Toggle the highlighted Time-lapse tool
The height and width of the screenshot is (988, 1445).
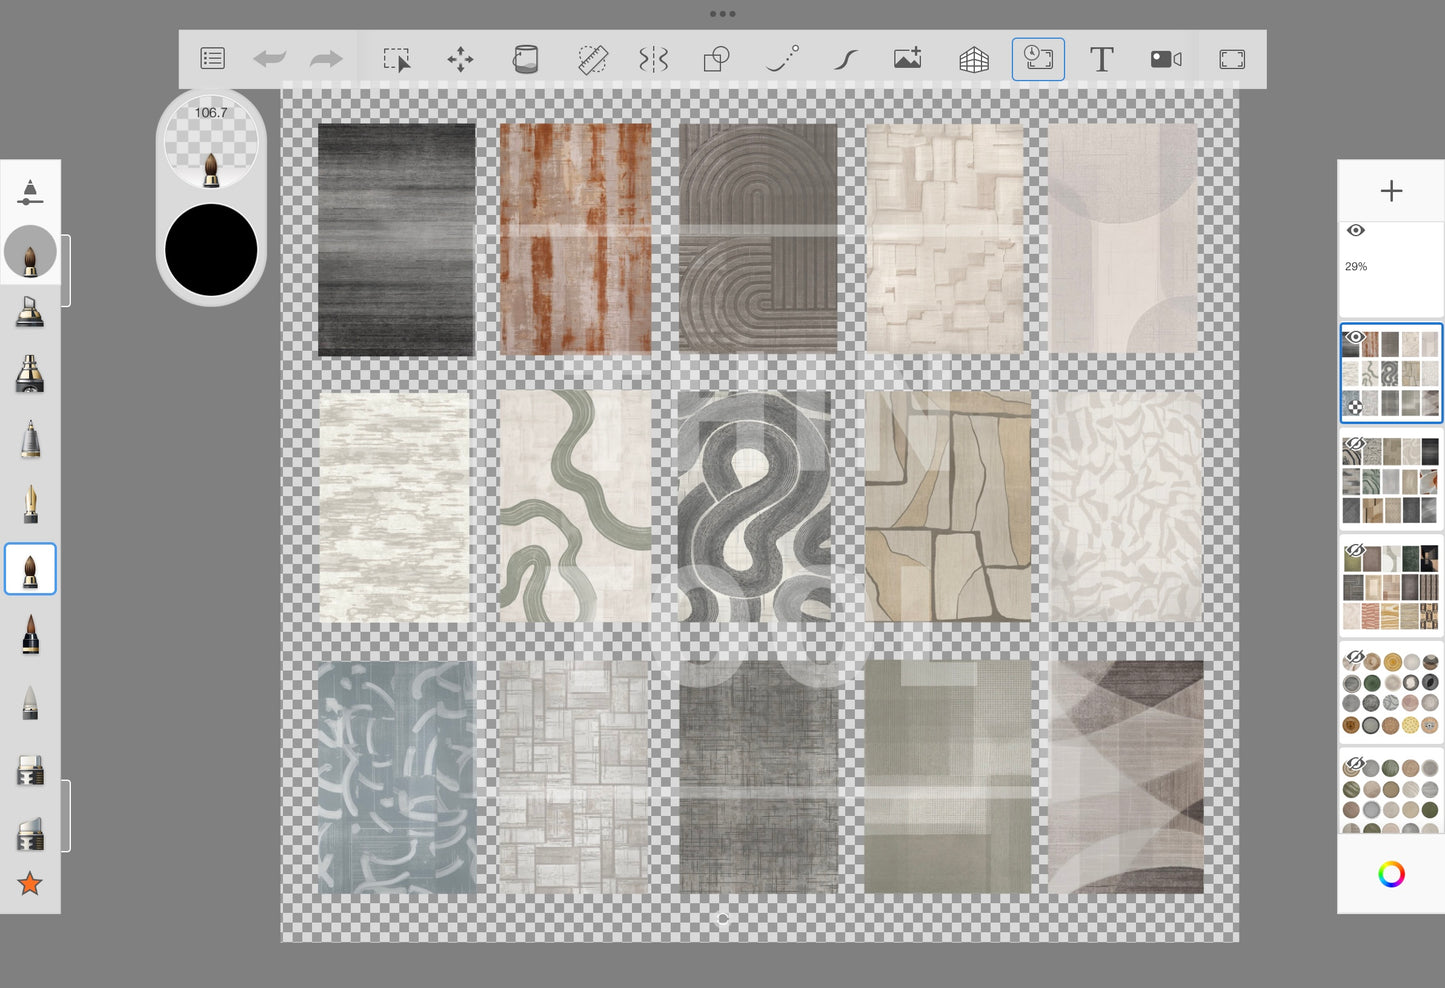pyautogui.click(x=1038, y=59)
